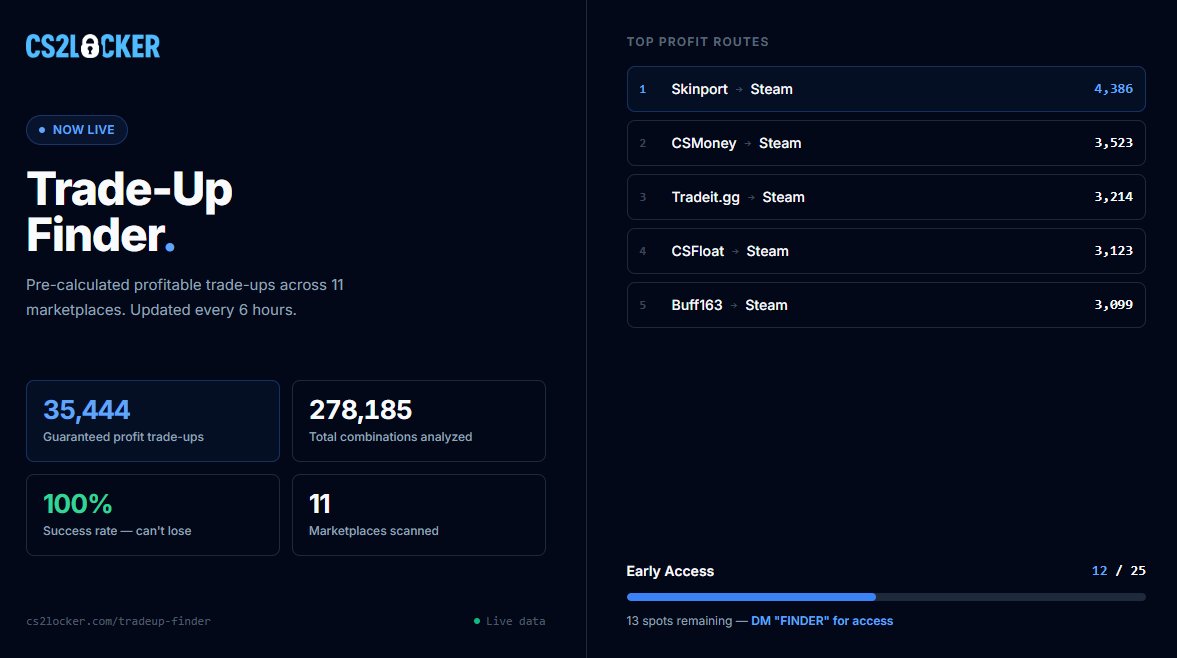The image size is (1177, 658).
Task: Click the 3,523 value in CSMoney row
Action: tap(1113, 143)
